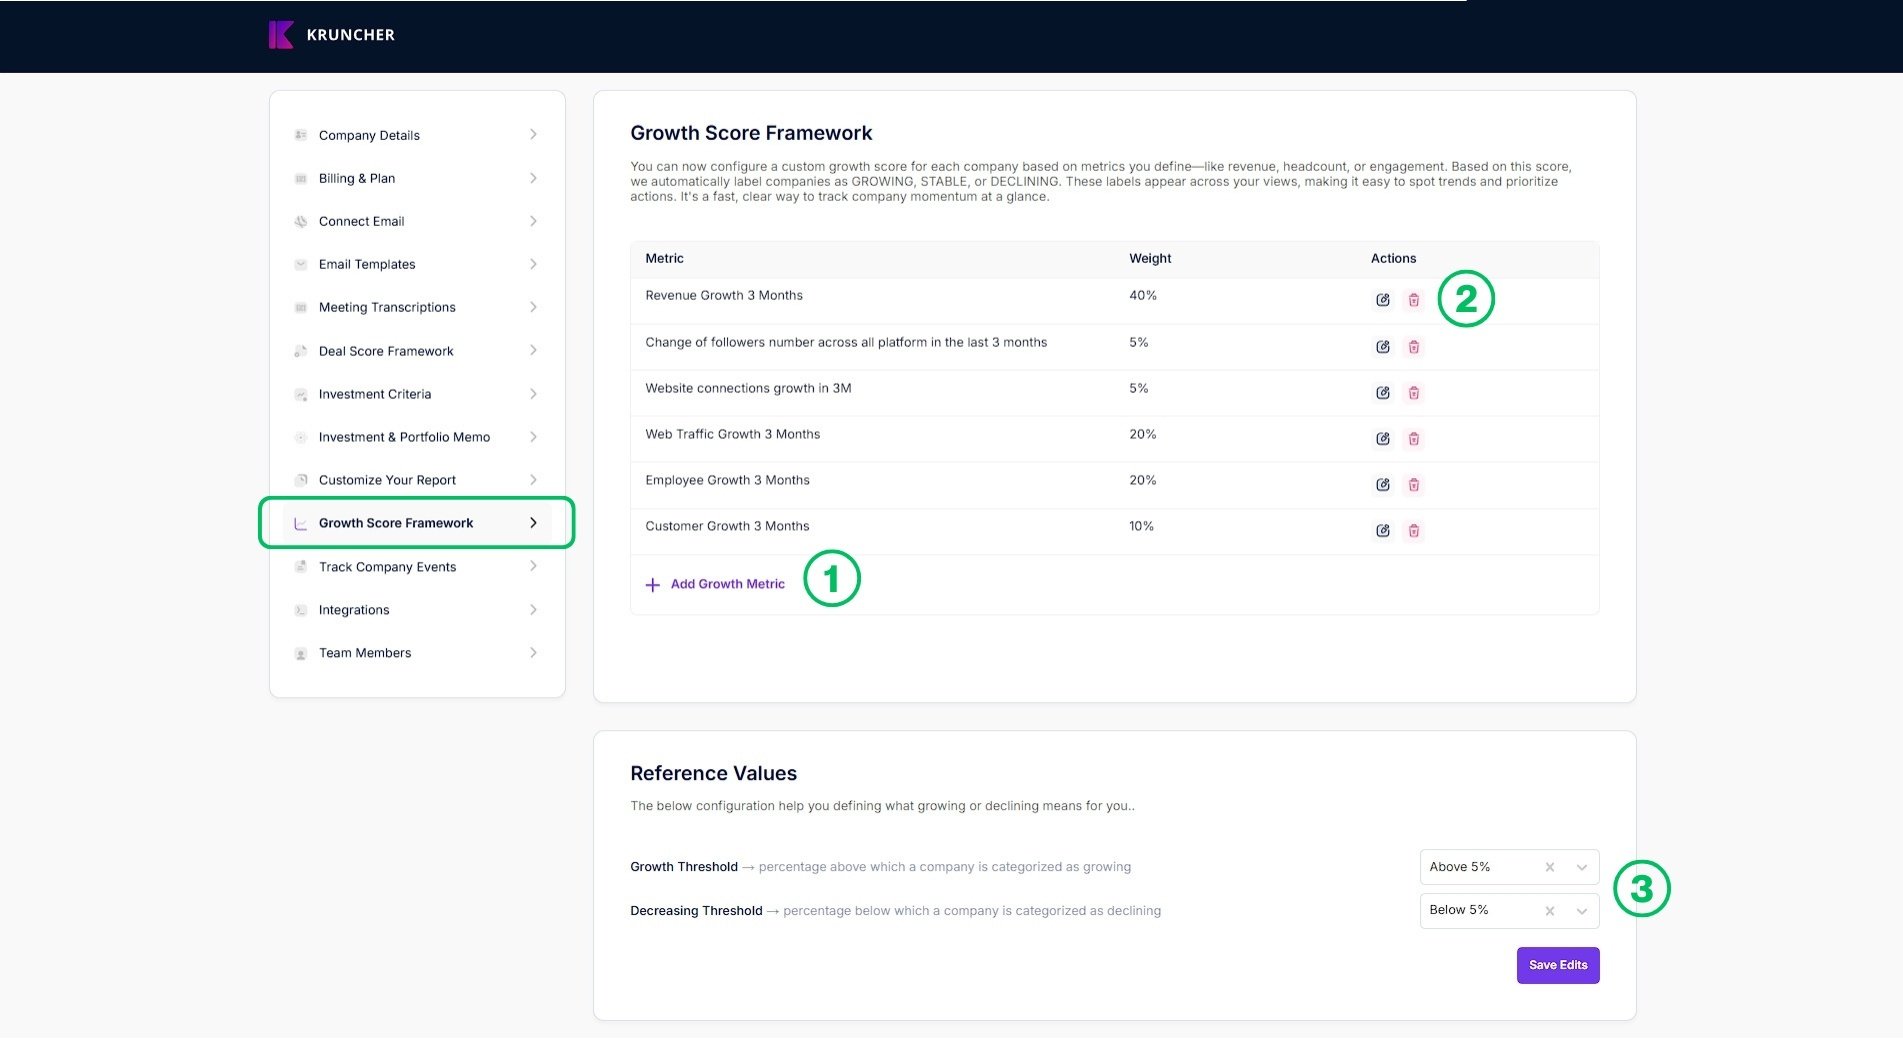
Task: Click the Deal Score Framework sidebar icon
Action: point(300,351)
